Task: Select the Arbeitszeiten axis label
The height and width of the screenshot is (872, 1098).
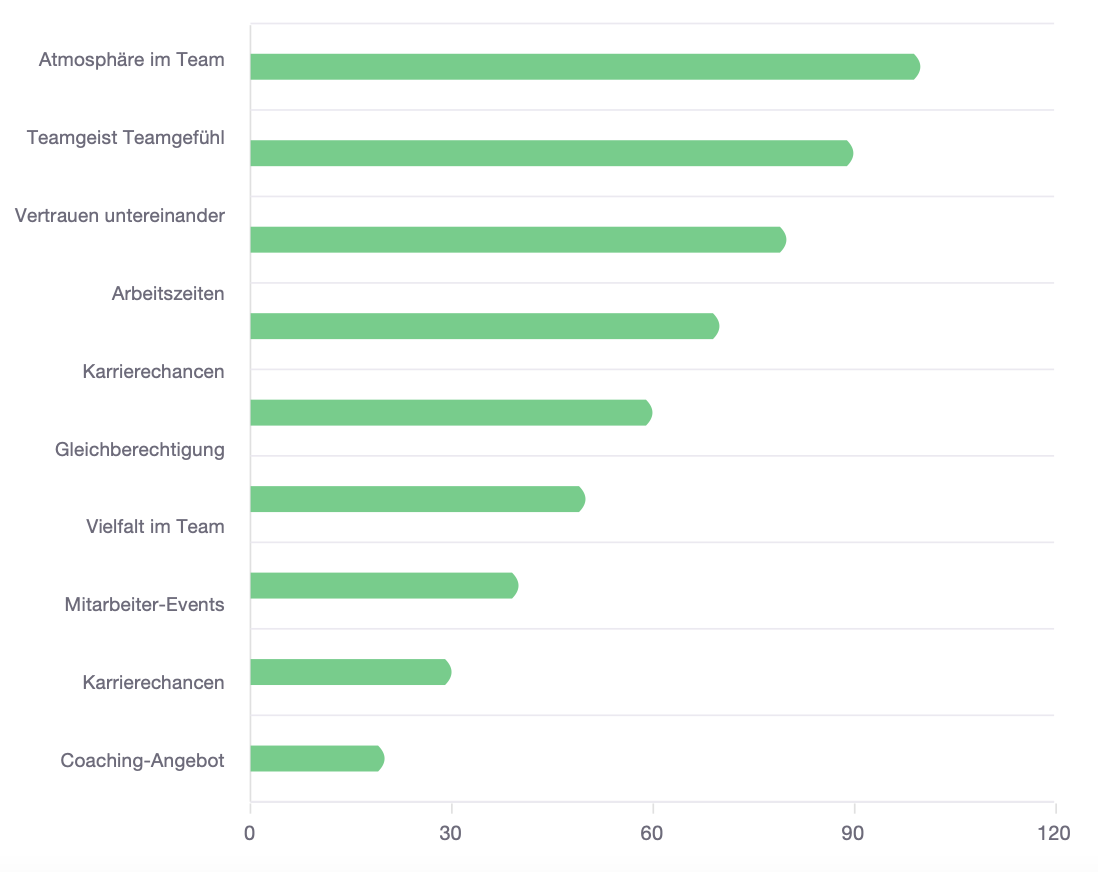Action: point(168,293)
